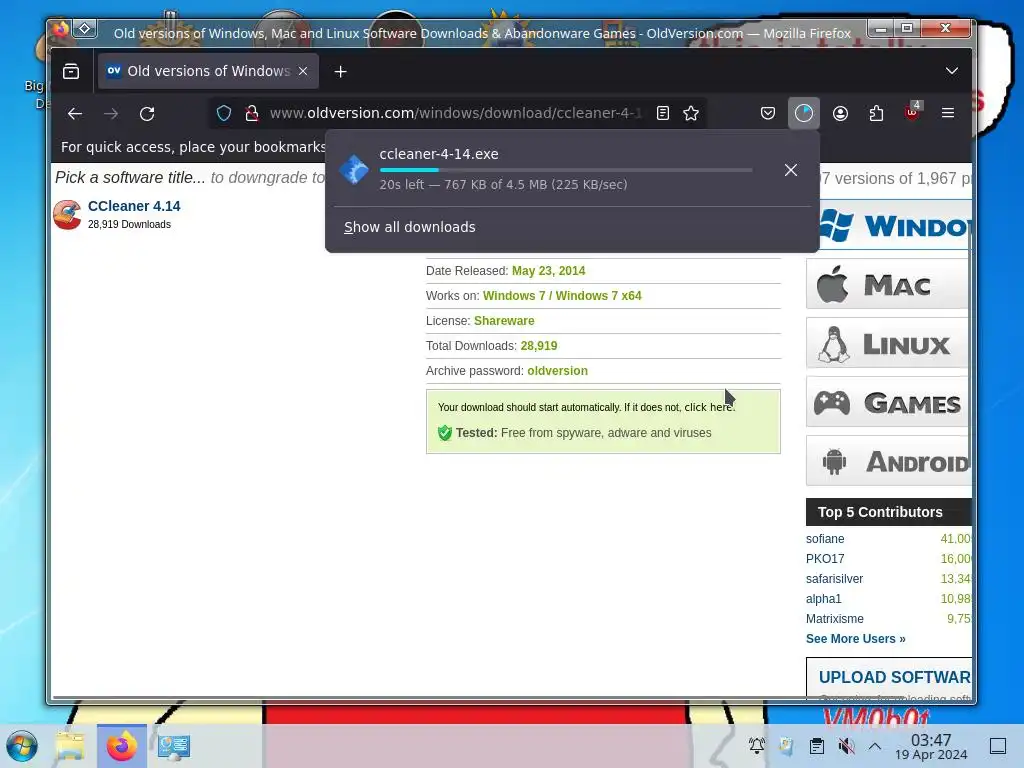Open contributor Matrixisme profile
1024x768 pixels.
tap(835, 619)
